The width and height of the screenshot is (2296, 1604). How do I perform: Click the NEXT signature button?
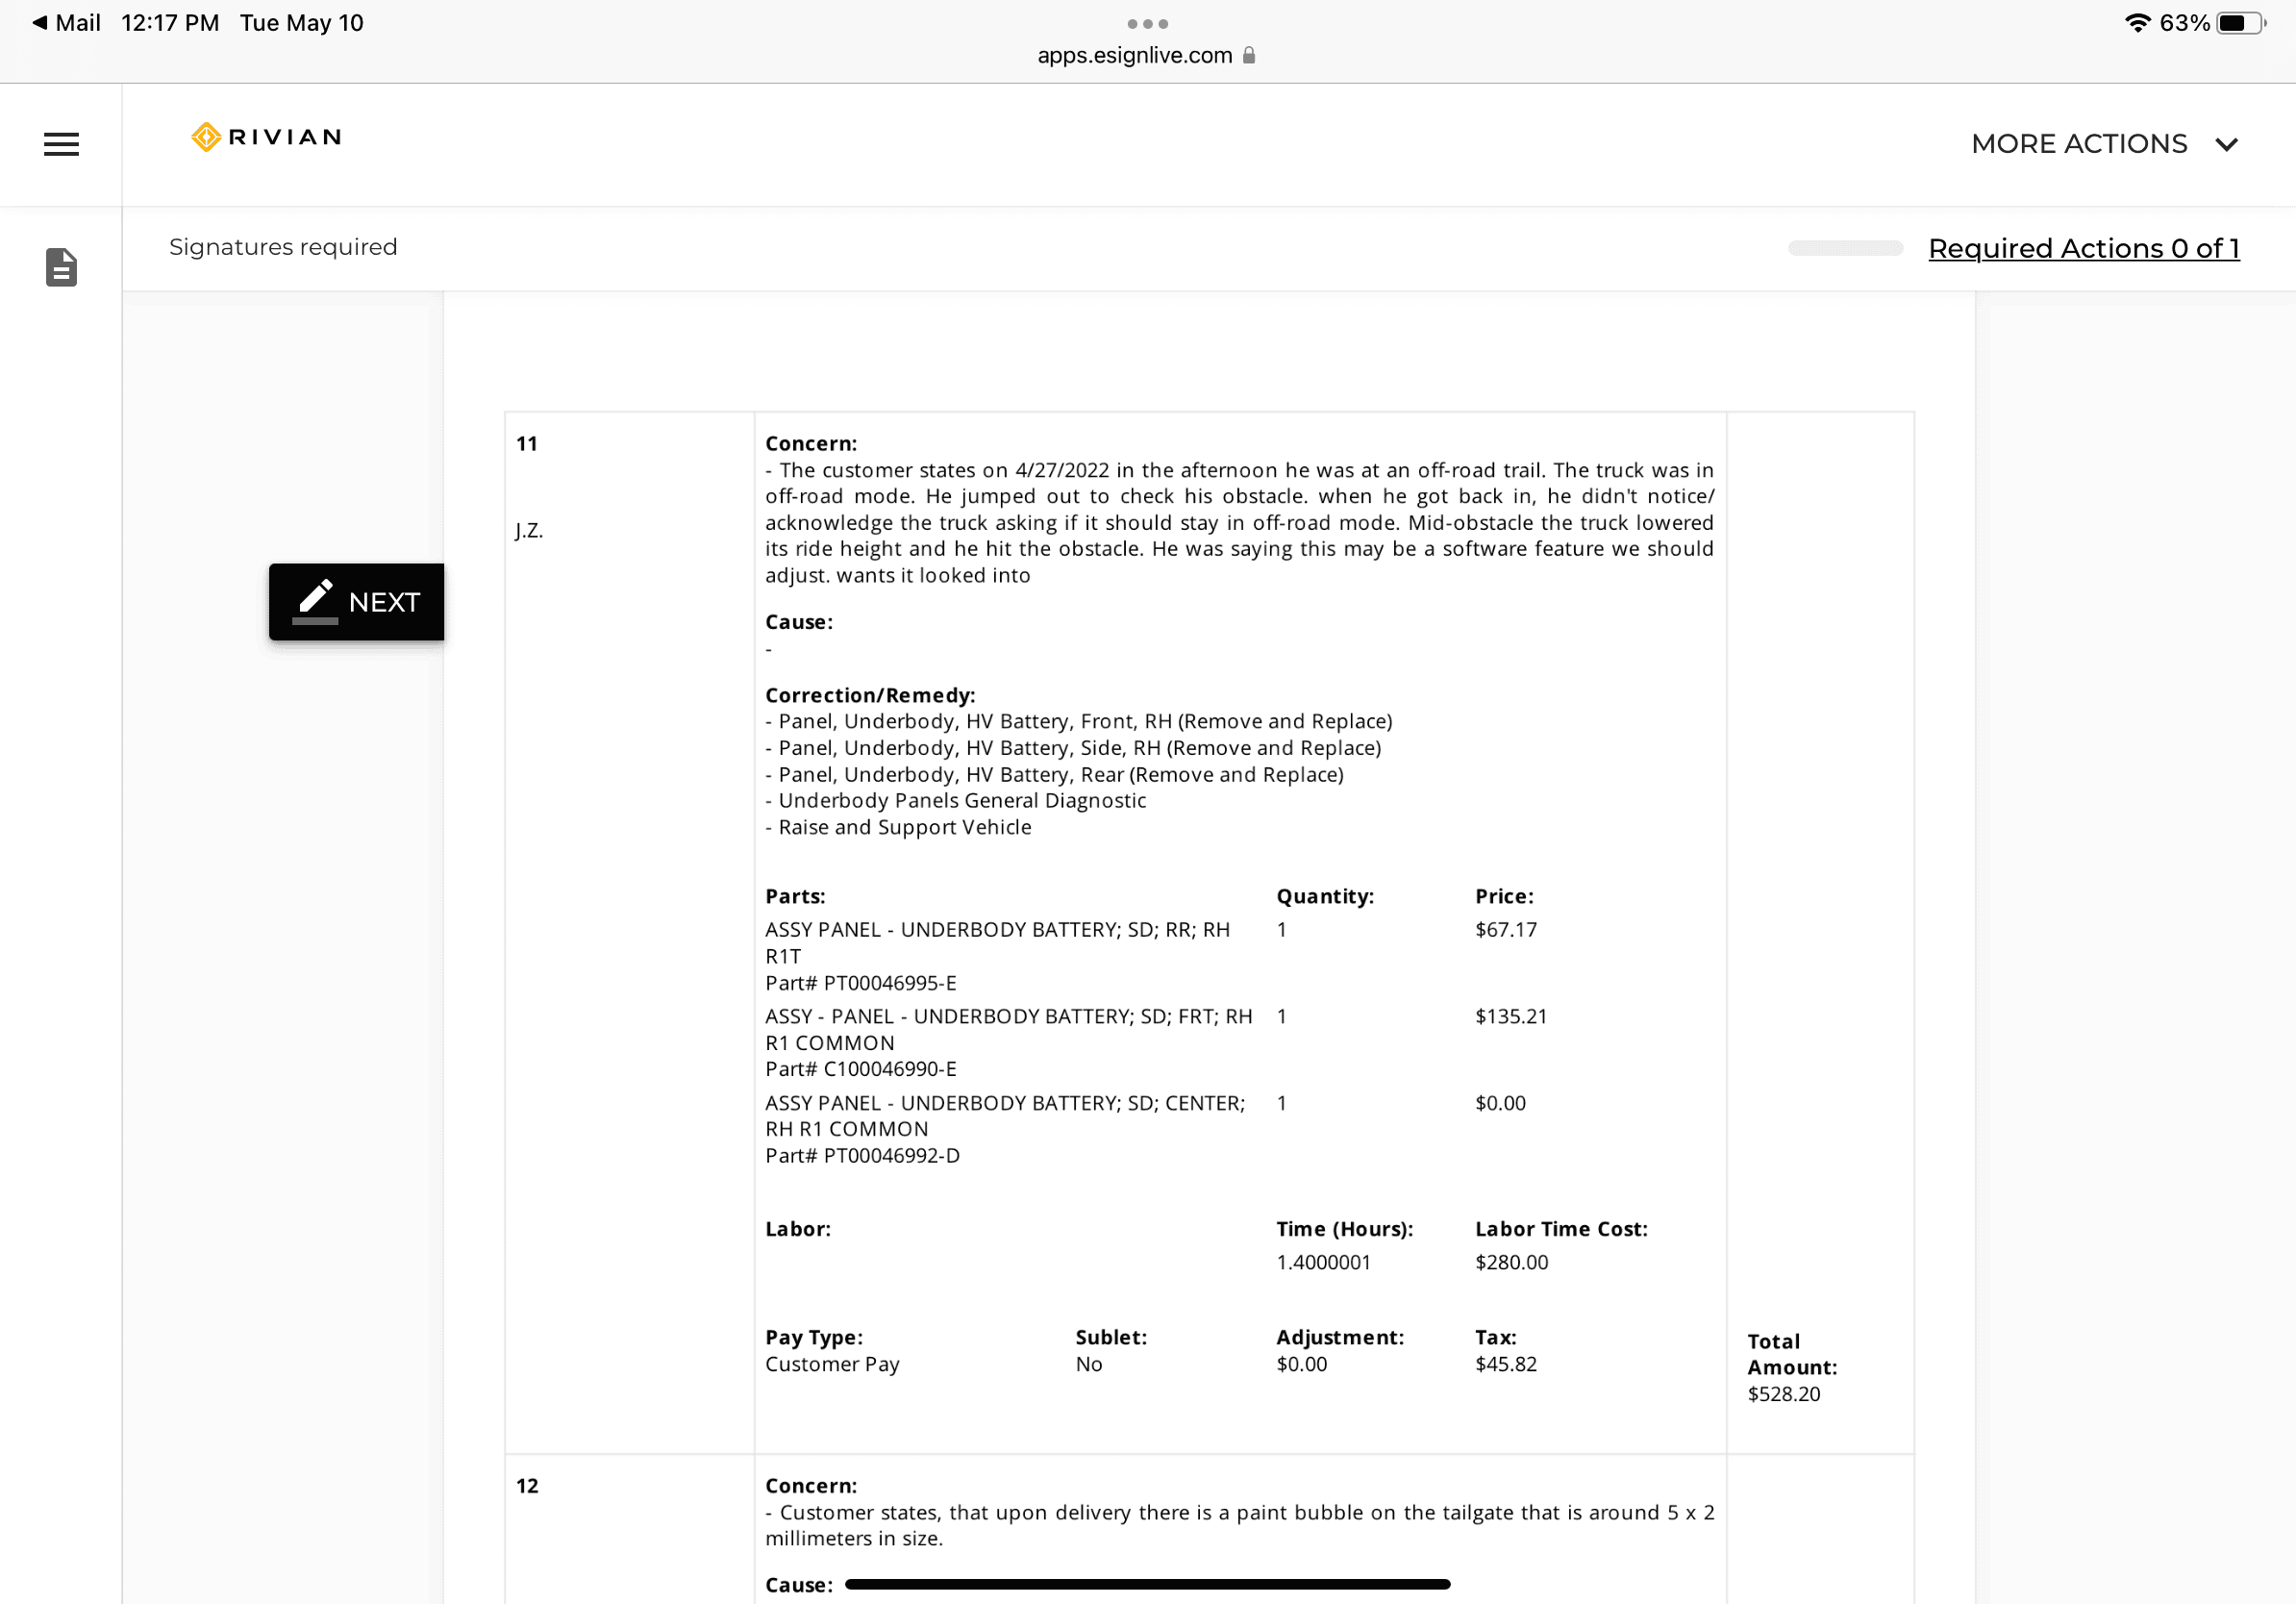point(356,602)
